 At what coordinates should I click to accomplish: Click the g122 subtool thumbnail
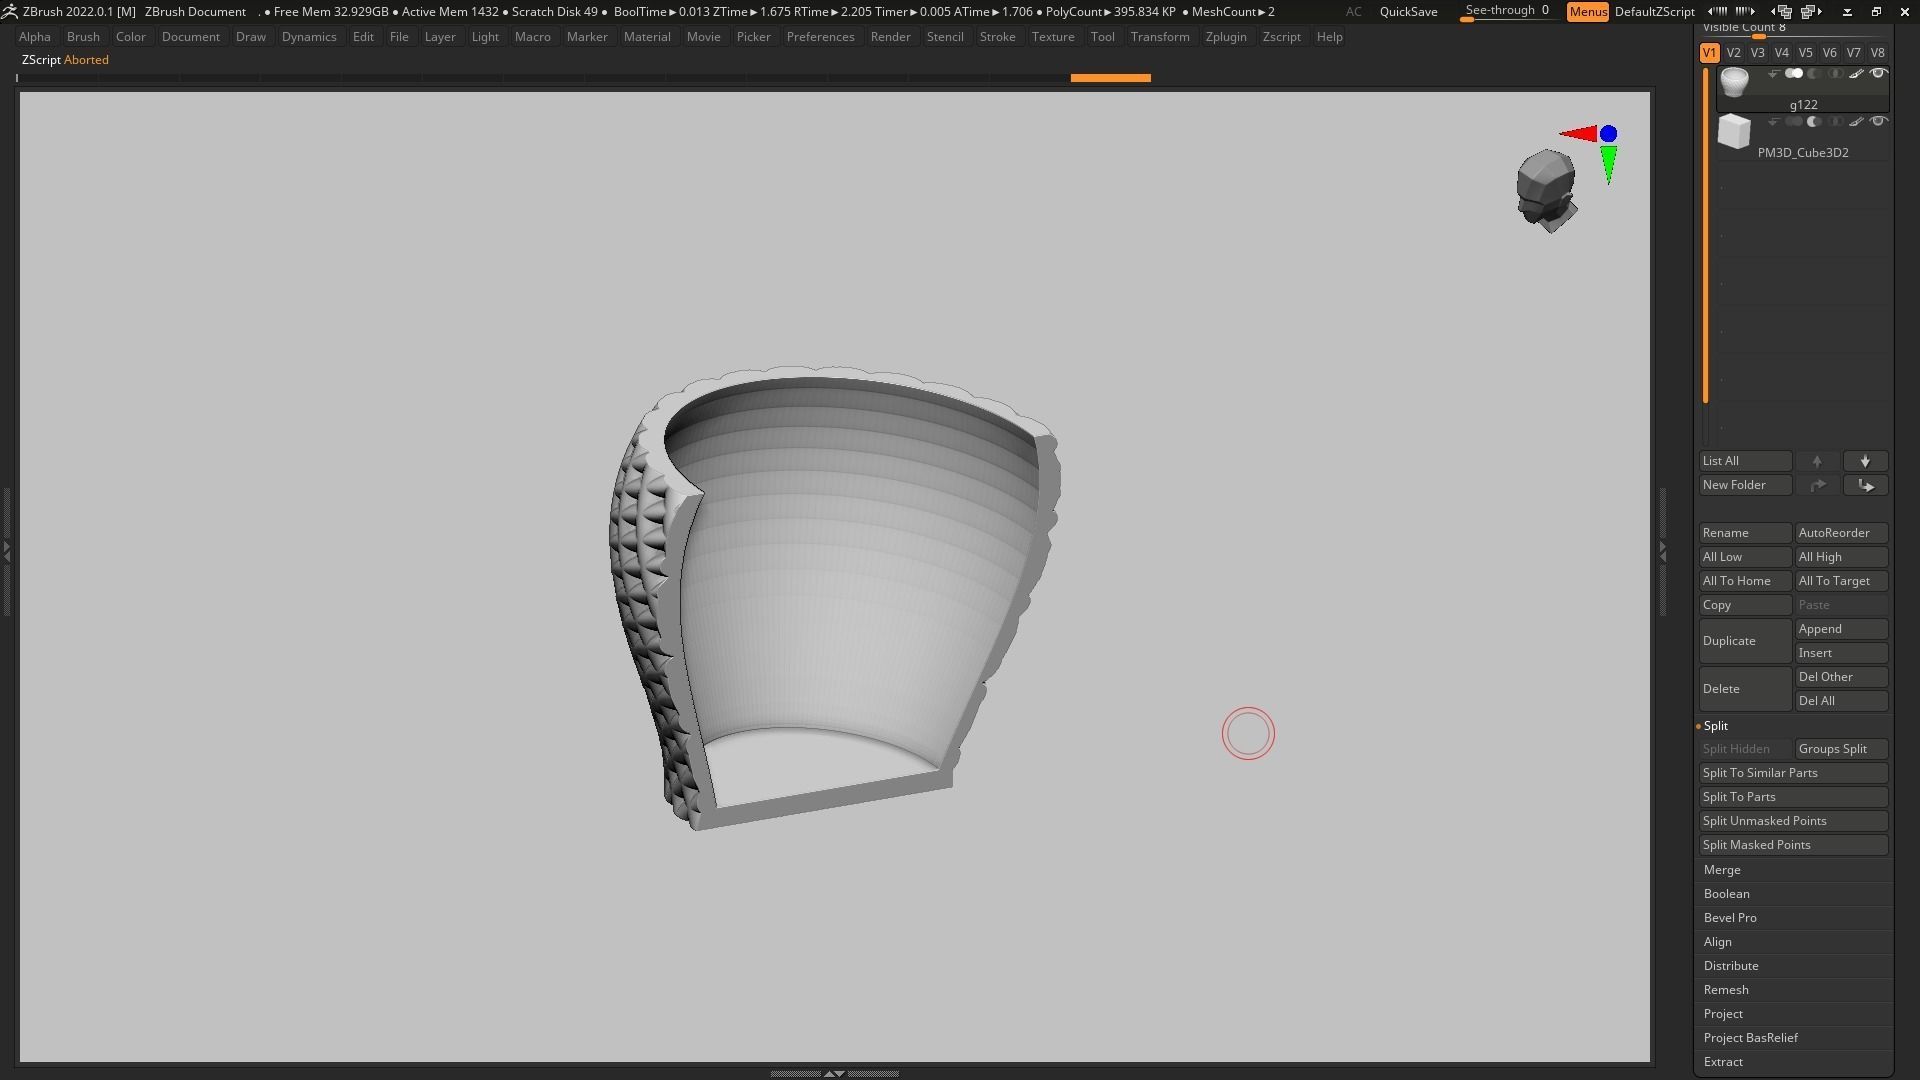pos(1734,82)
